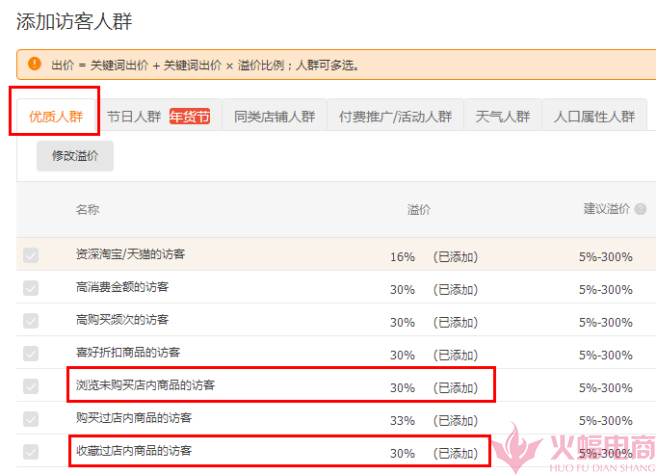The image size is (657, 476).
Task: Switch to the 优质人群 tab
Action: pos(55,117)
